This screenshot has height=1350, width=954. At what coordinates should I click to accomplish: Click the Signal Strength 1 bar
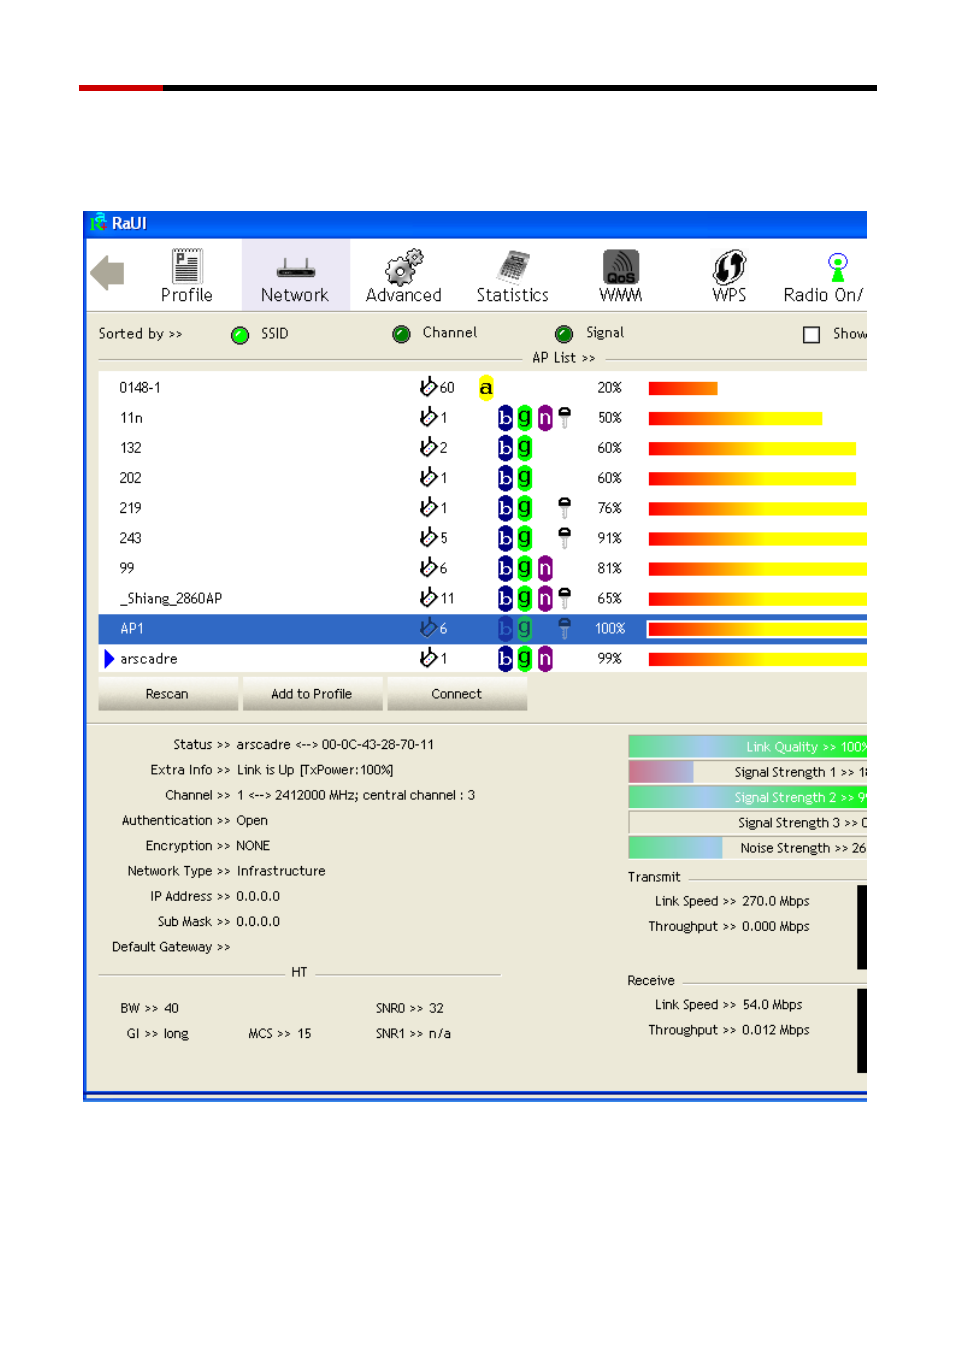pos(748,772)
